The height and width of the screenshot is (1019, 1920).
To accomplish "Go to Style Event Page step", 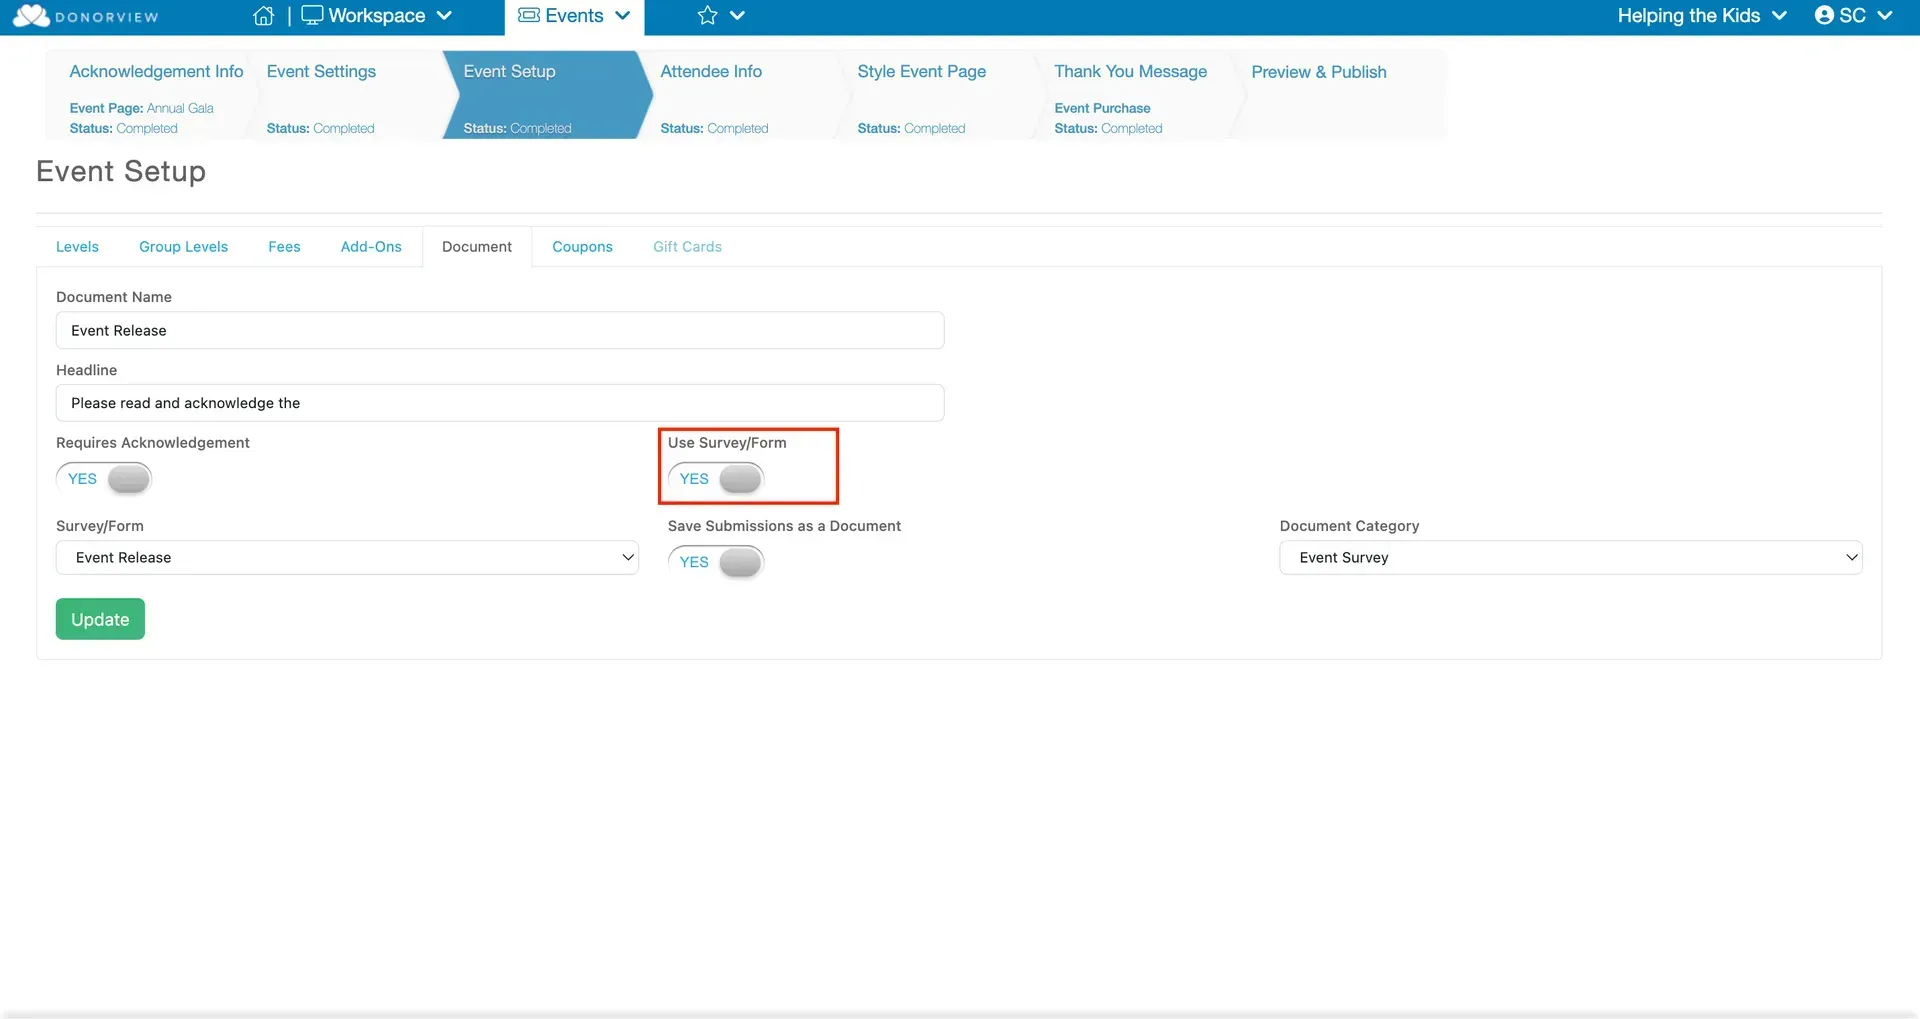I will (921, 72).
